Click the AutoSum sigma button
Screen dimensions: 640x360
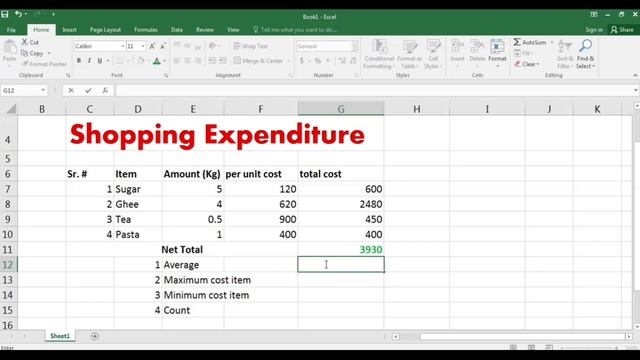529,42
